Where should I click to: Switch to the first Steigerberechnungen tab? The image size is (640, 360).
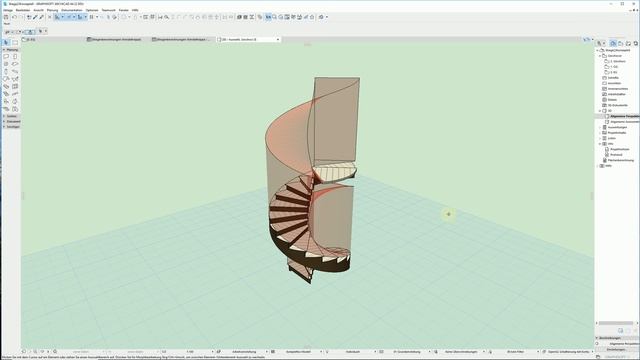click(117, 40)
